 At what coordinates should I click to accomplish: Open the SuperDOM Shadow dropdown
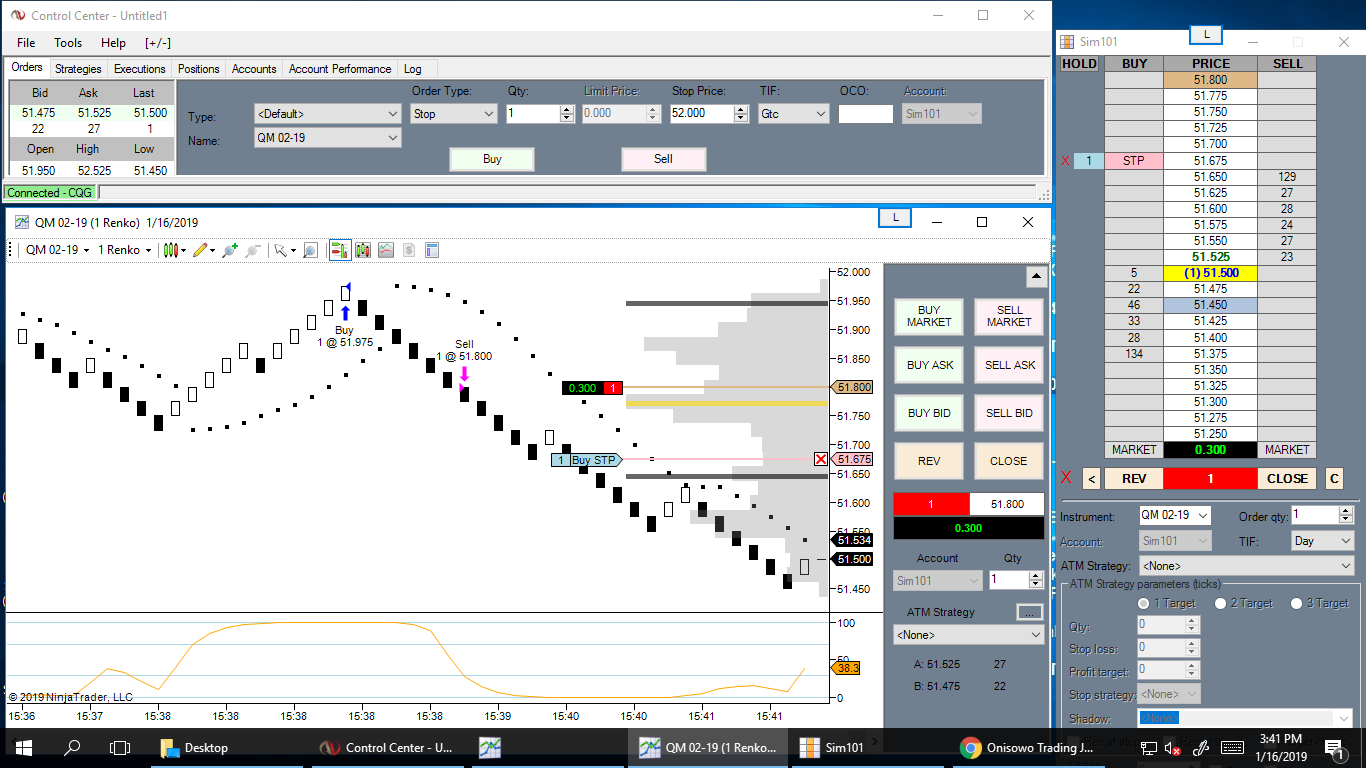pyautogui.click(x=1246, y=718)
